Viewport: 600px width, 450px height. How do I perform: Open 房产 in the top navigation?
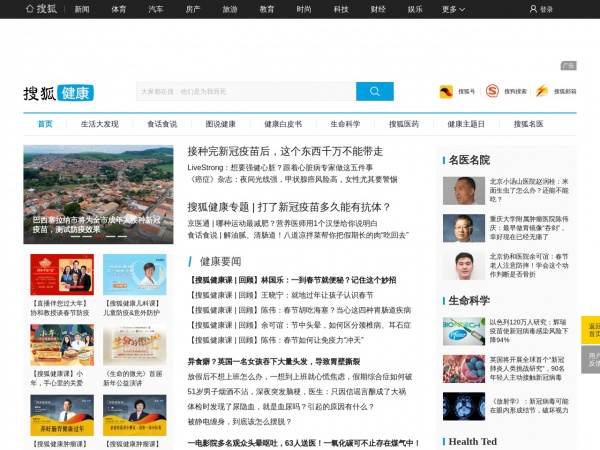(193, 9)
